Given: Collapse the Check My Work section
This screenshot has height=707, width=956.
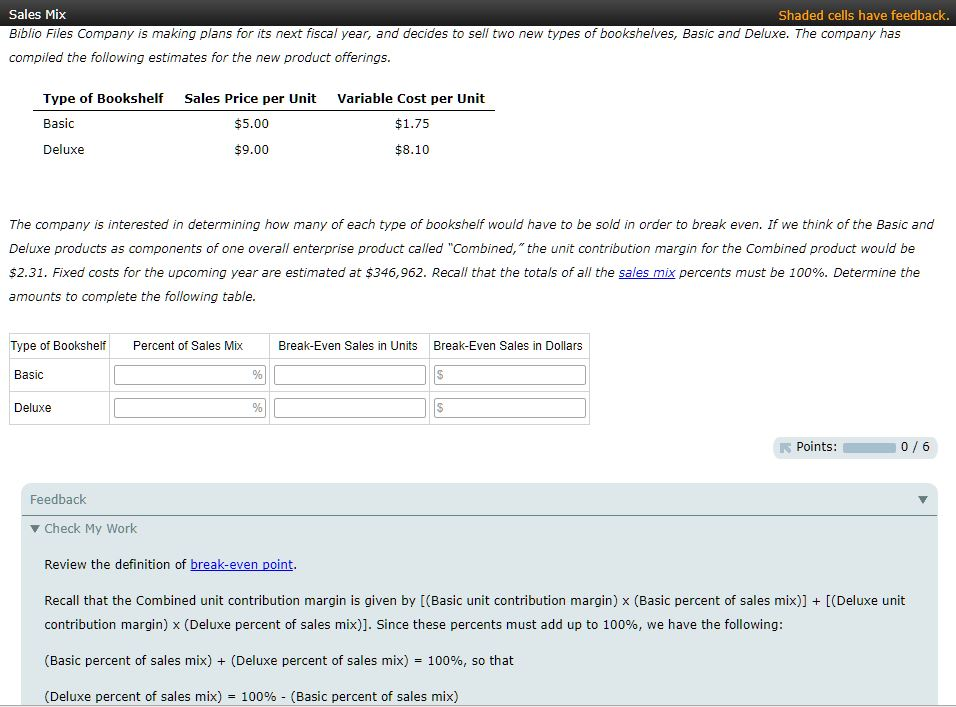Looking at the screenshot, I should 35,528.
